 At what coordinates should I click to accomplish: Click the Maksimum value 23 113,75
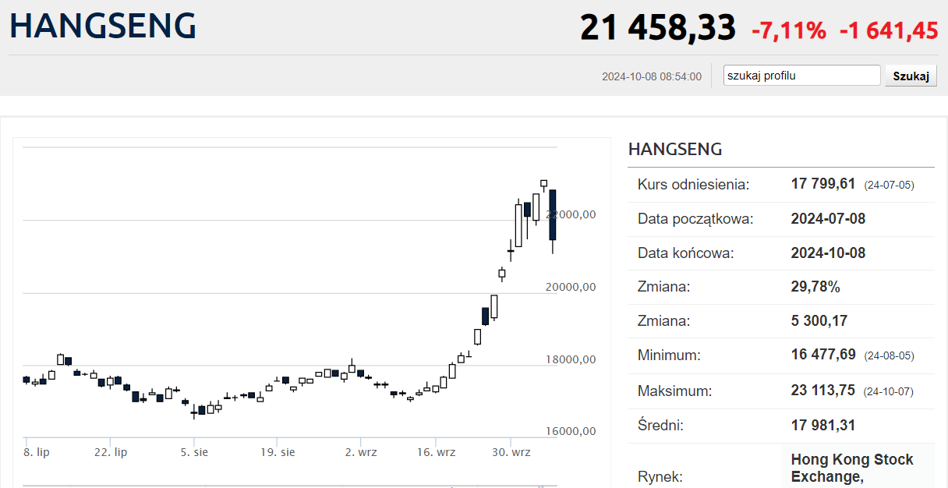(823, 390)
